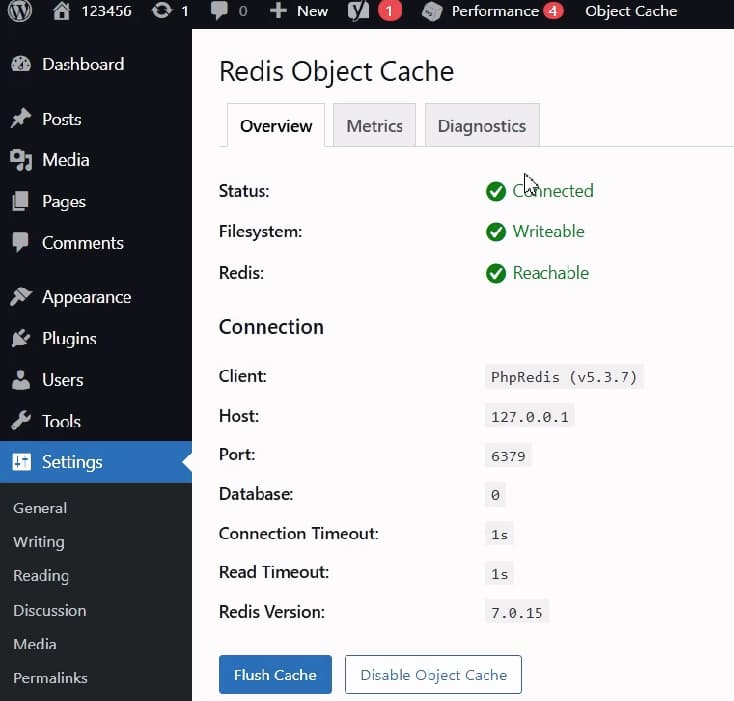Click the plus New icon
734x701 pixels.
[278, 11]
